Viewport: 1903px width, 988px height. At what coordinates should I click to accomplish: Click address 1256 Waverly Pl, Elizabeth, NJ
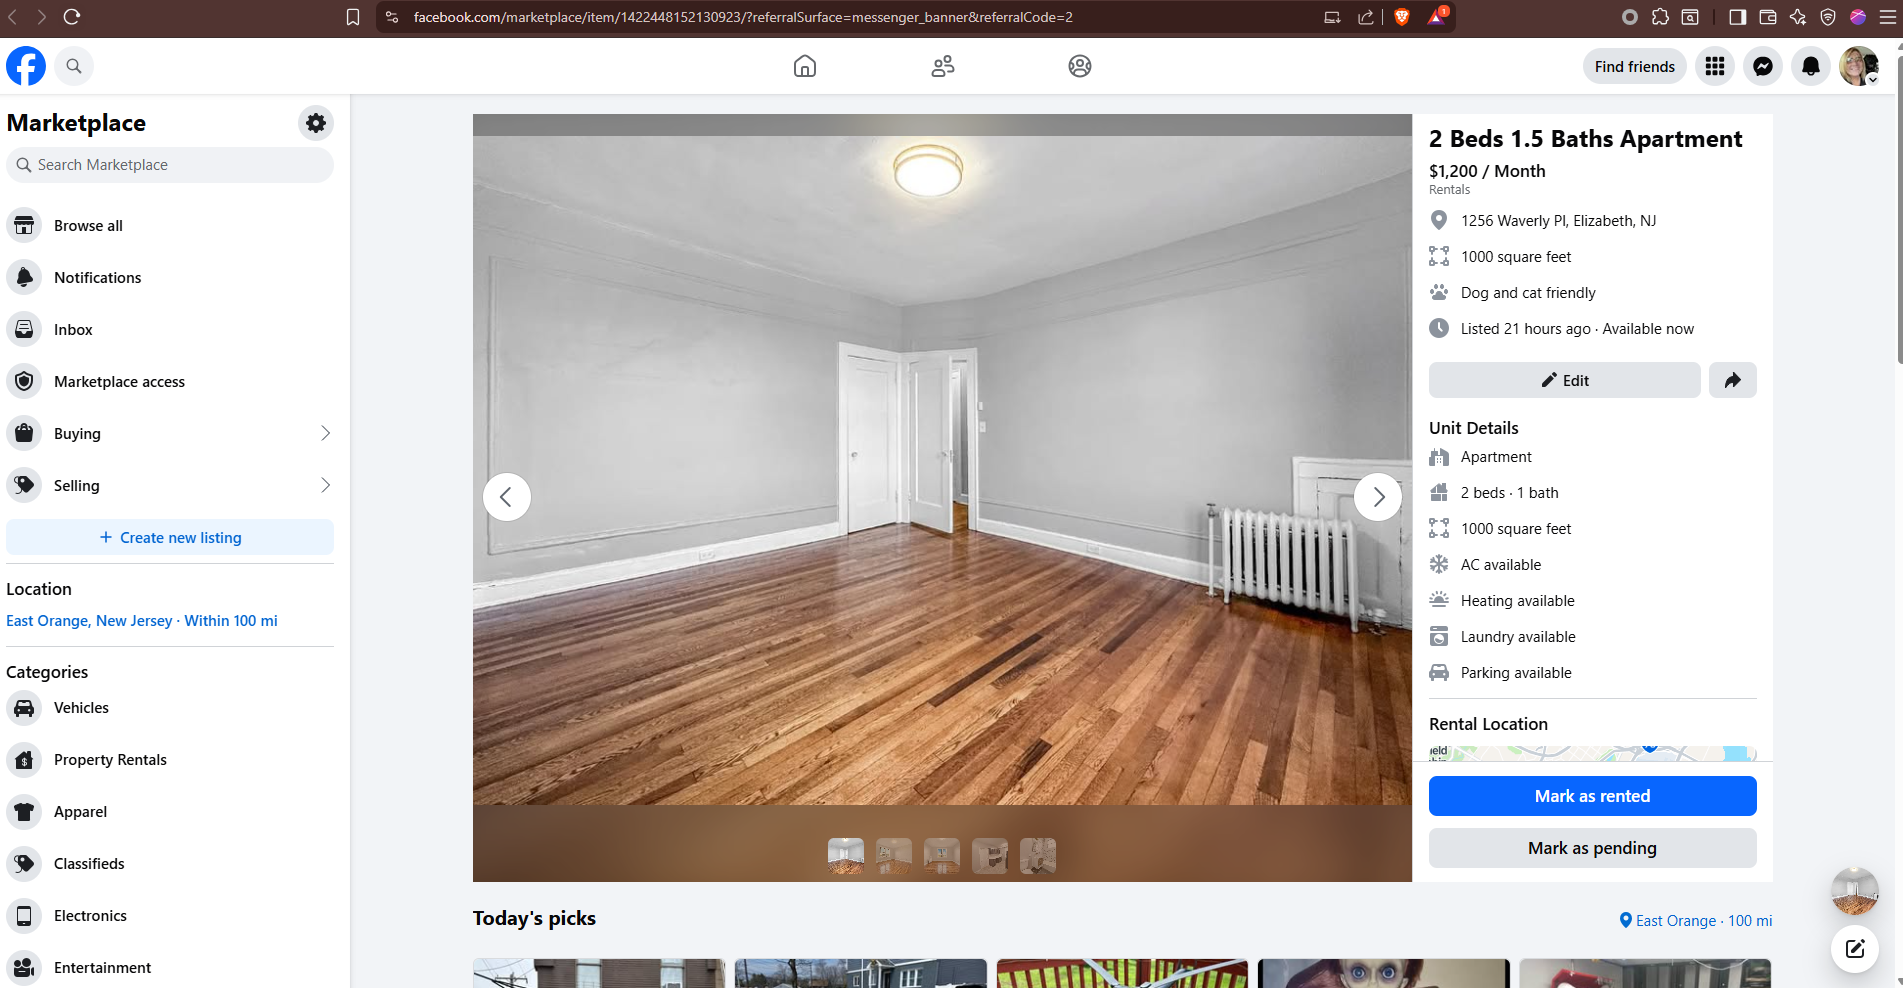pos(1558,221)
